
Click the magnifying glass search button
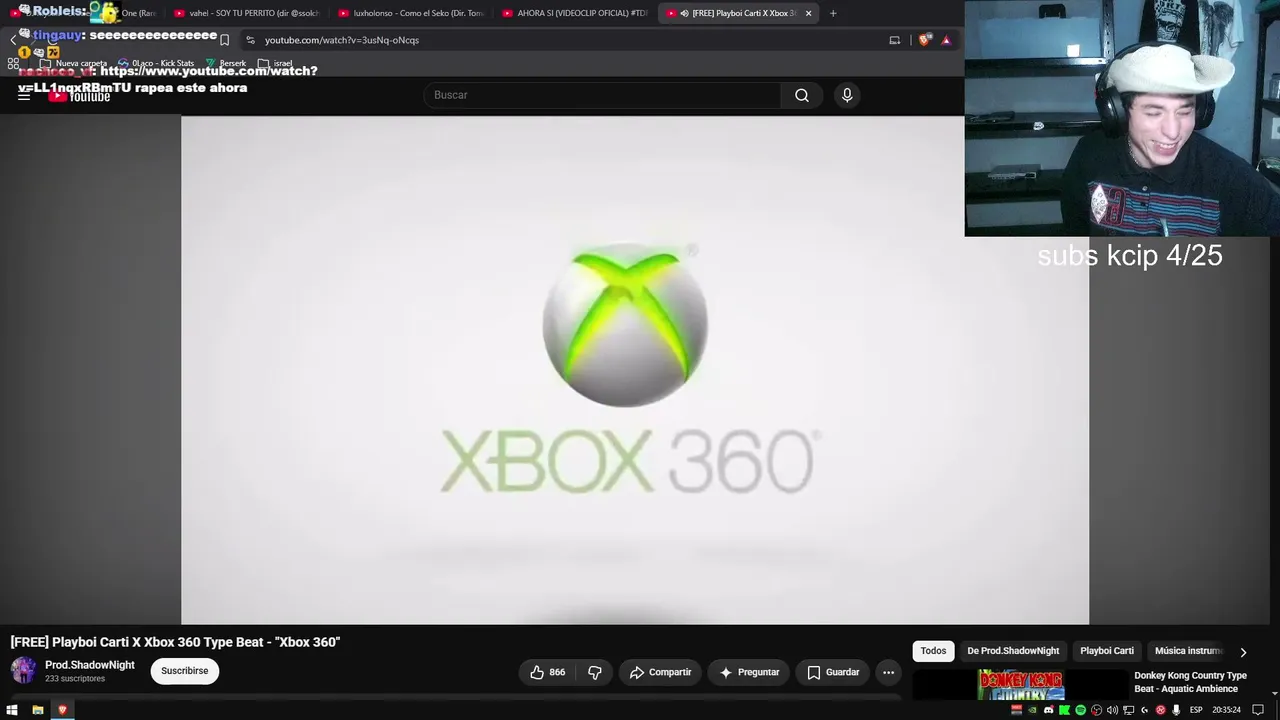[x=802, y=95]
